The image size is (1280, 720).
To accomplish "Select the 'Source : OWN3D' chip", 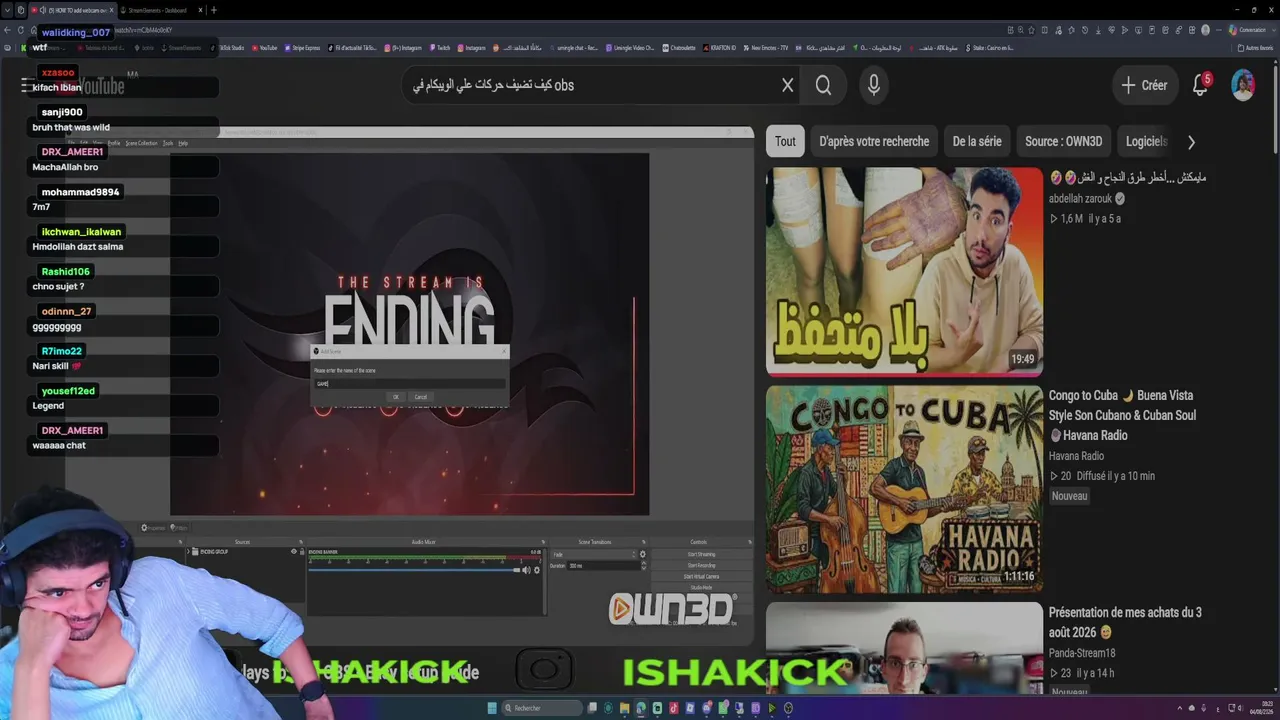I will 1064,142.
